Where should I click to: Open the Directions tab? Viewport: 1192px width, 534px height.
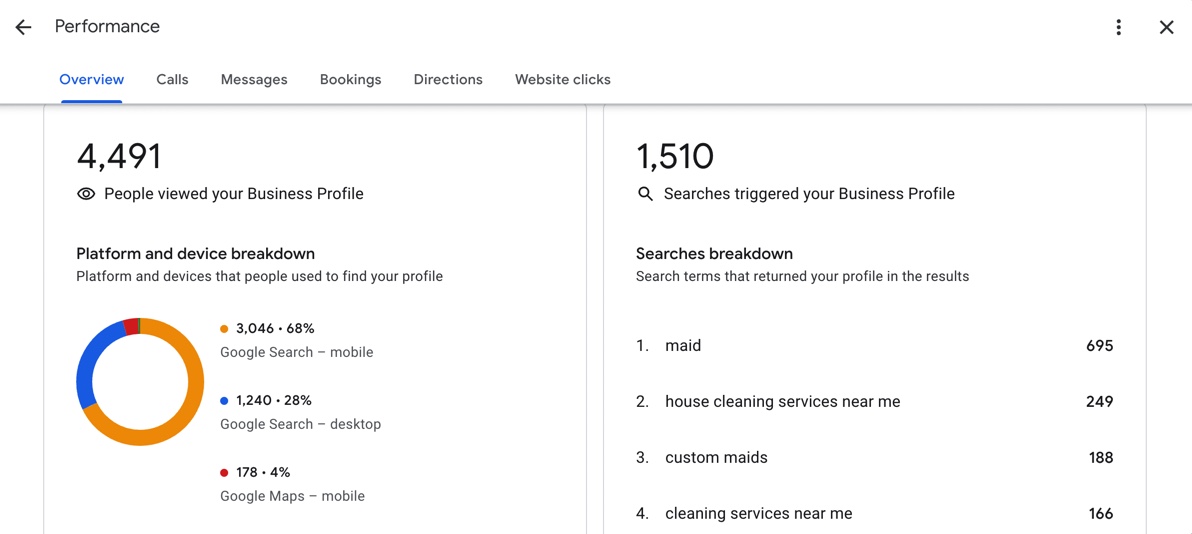click(x=448, y=79)
